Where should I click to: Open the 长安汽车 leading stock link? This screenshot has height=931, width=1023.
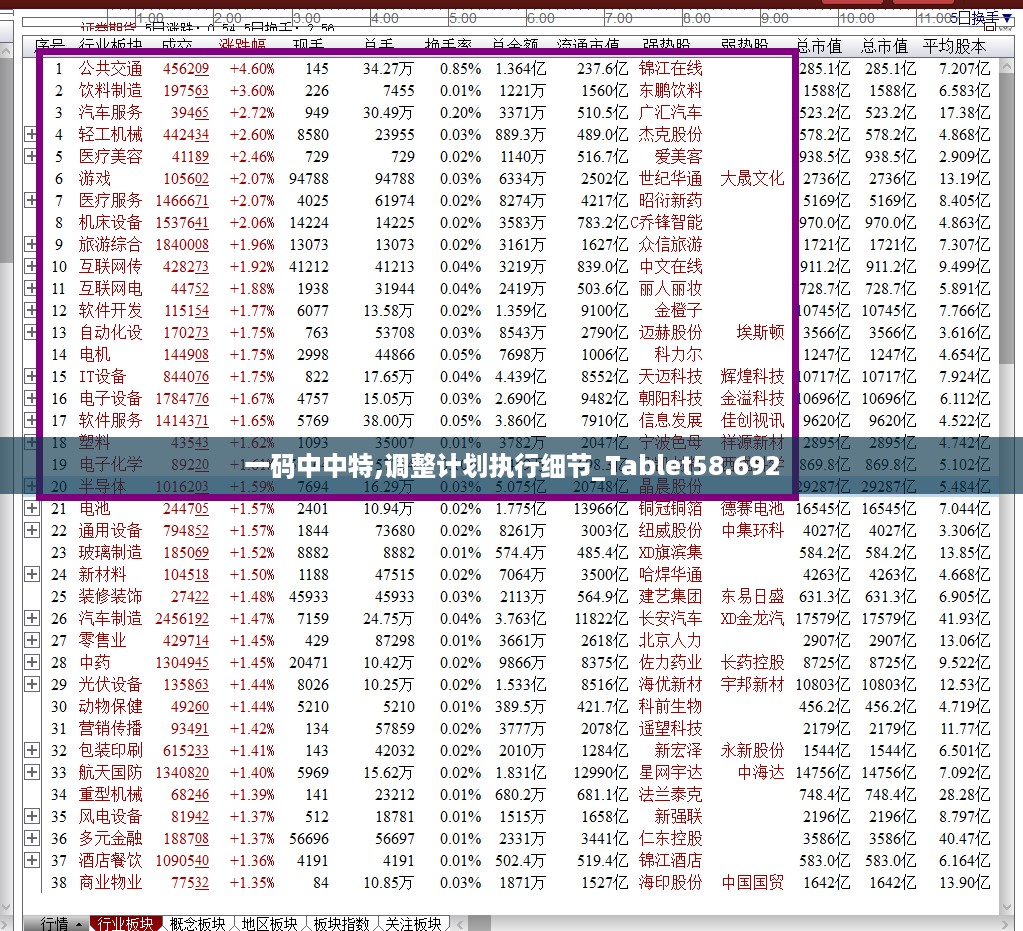click(x=671, y=618)
